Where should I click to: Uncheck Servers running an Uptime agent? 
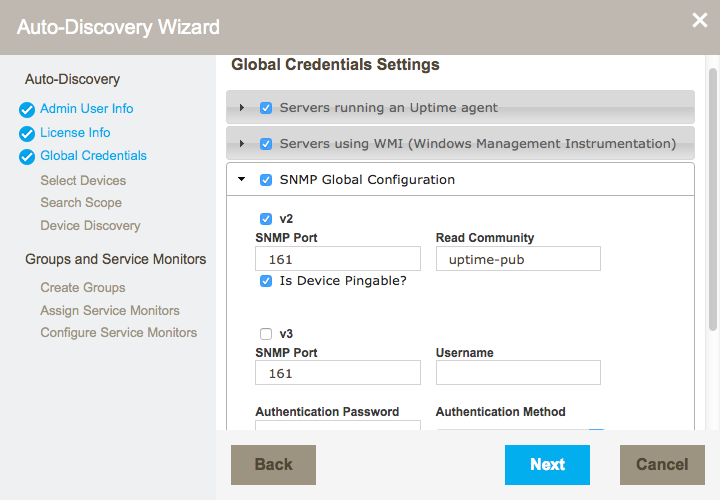tap(266, 108)
